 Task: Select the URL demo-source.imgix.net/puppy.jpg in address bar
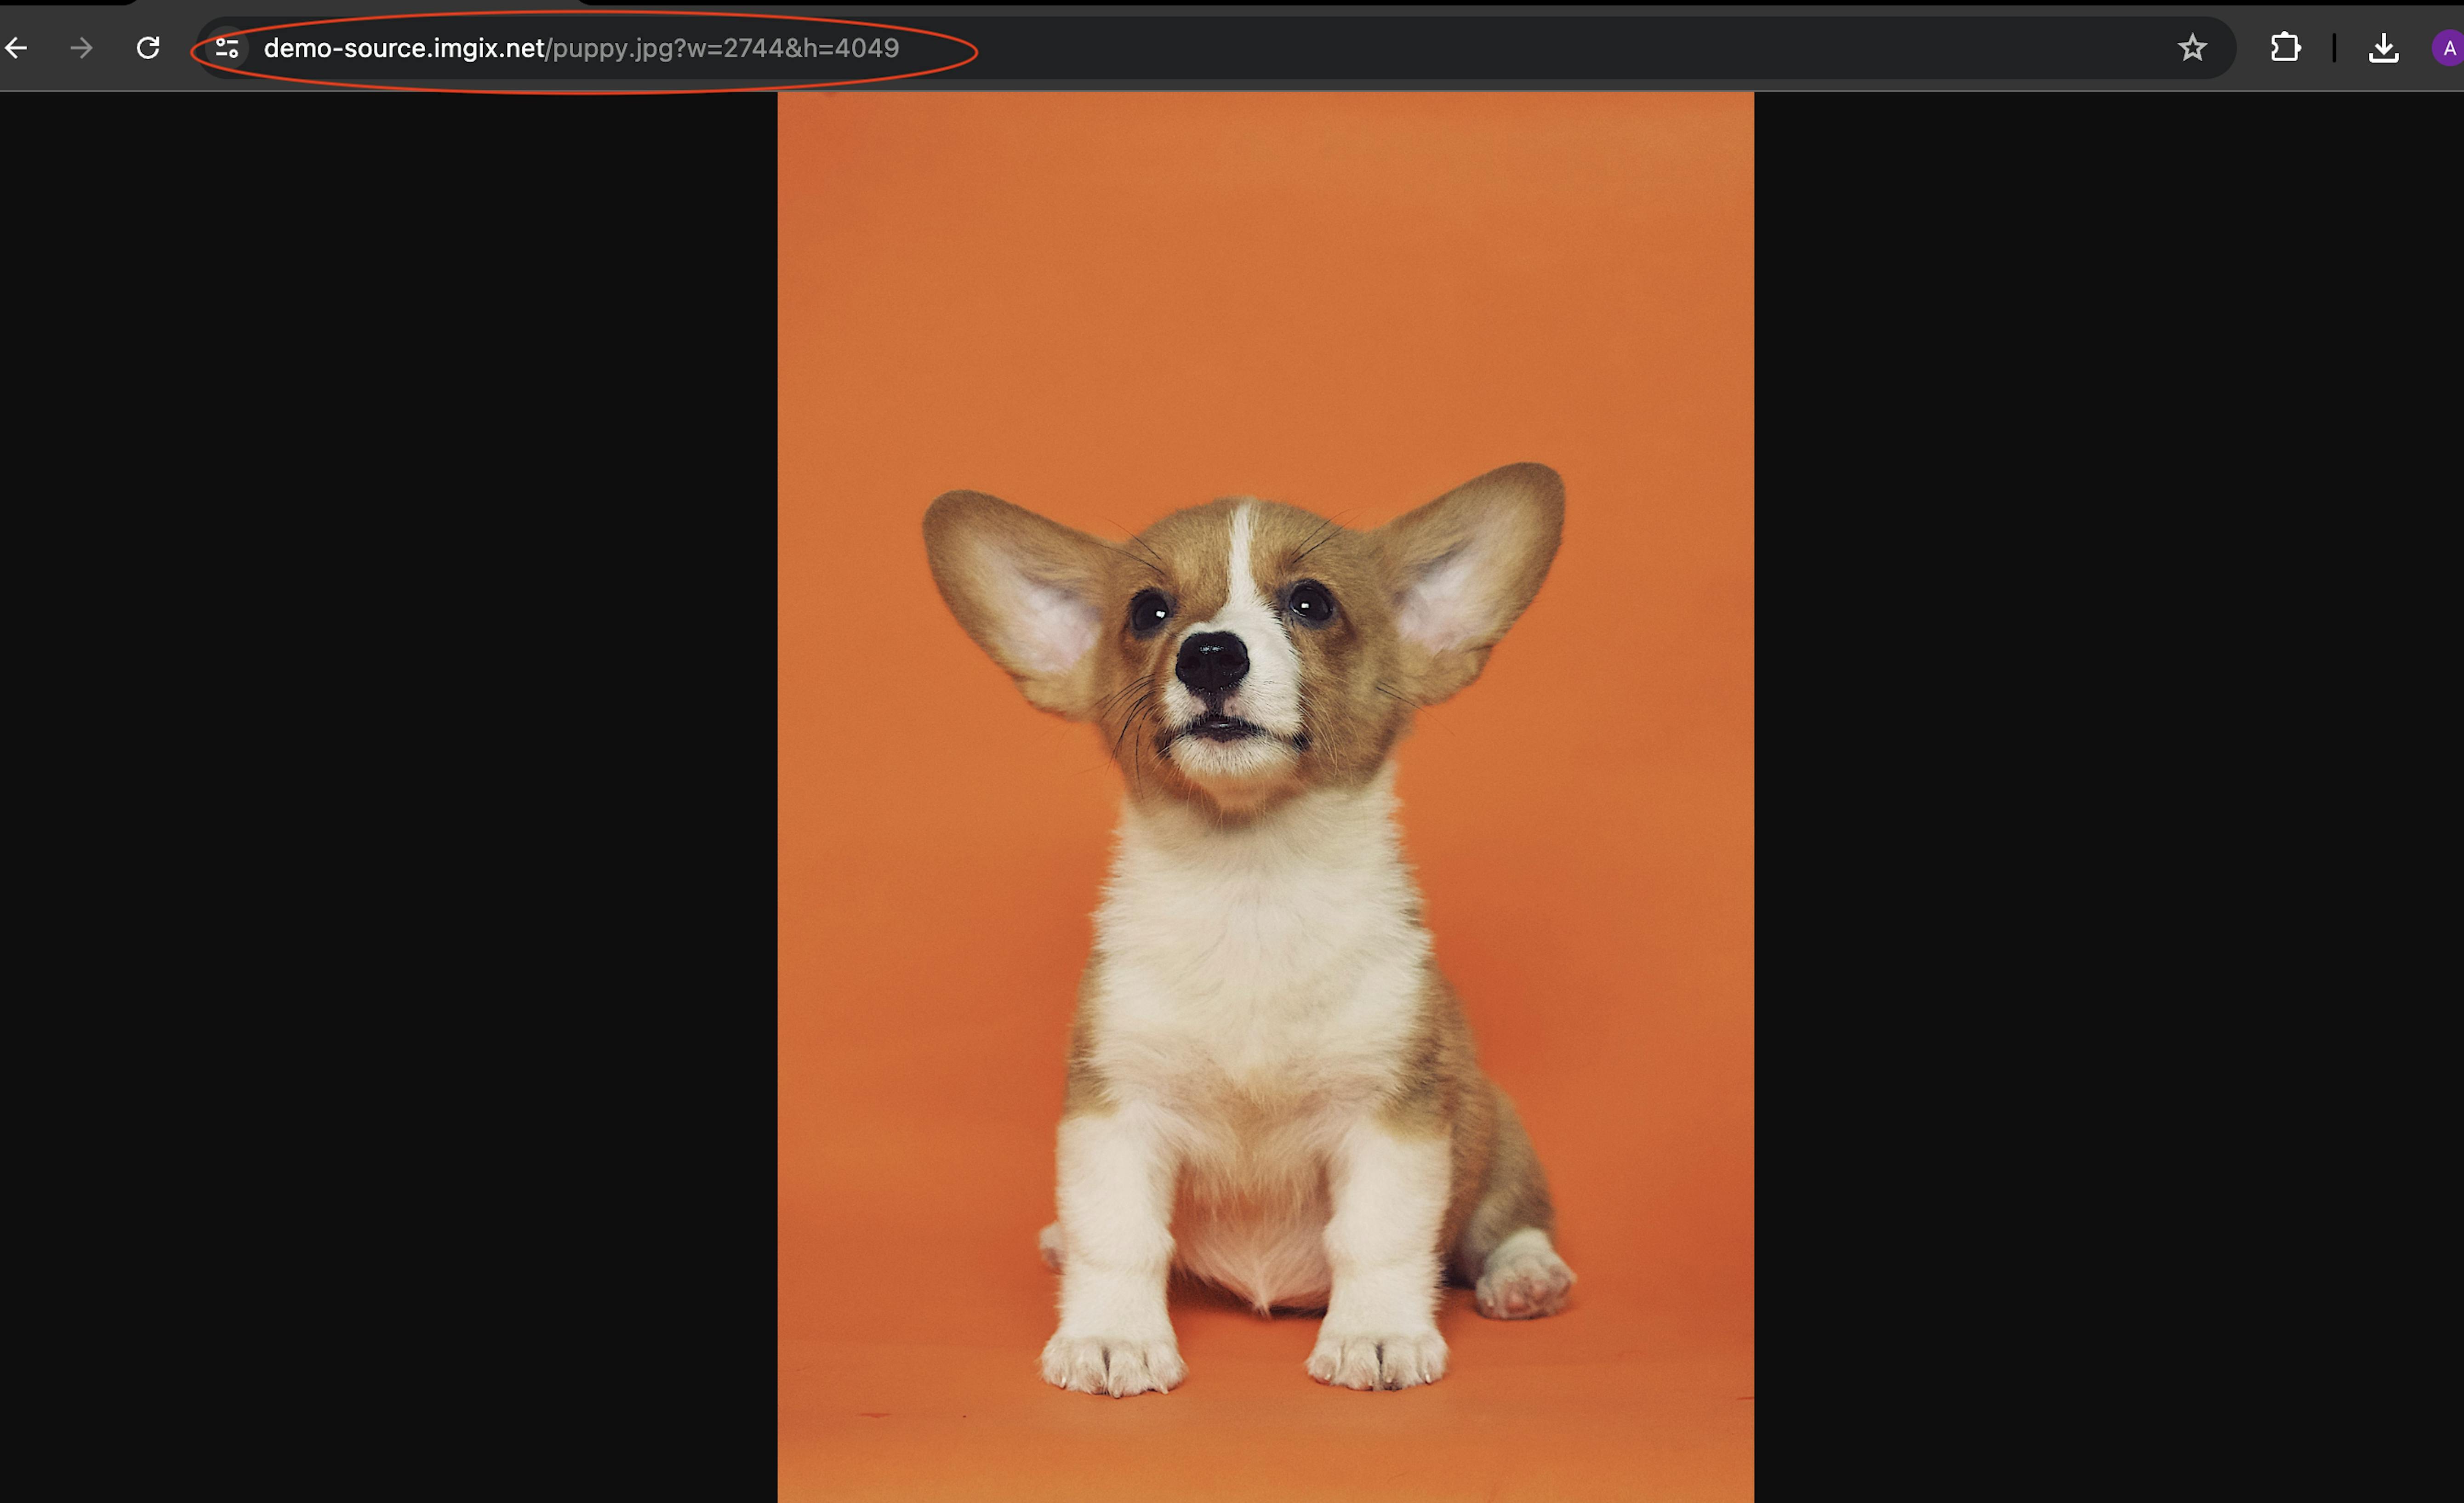click(x=581, y=48)
